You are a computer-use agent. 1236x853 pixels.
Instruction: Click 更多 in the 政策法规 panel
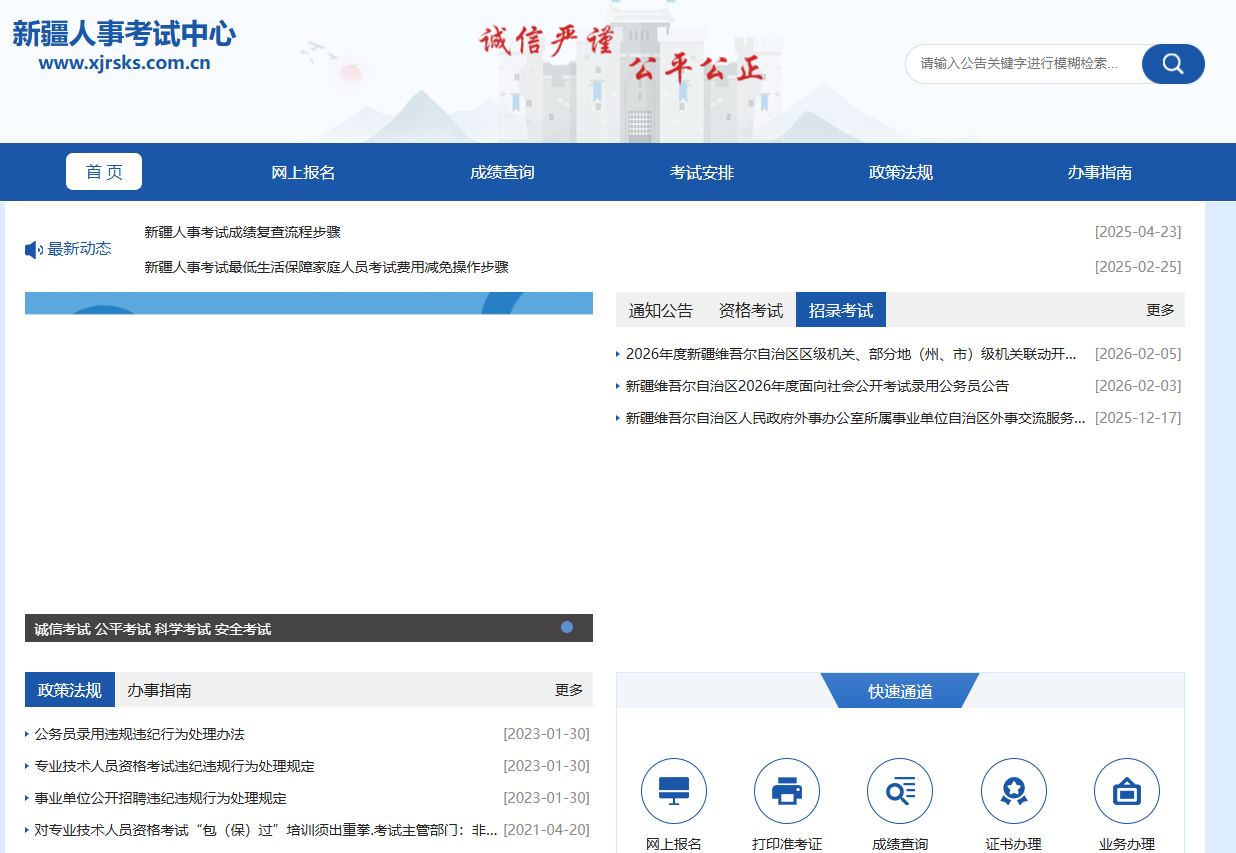[x=569, y=690]
